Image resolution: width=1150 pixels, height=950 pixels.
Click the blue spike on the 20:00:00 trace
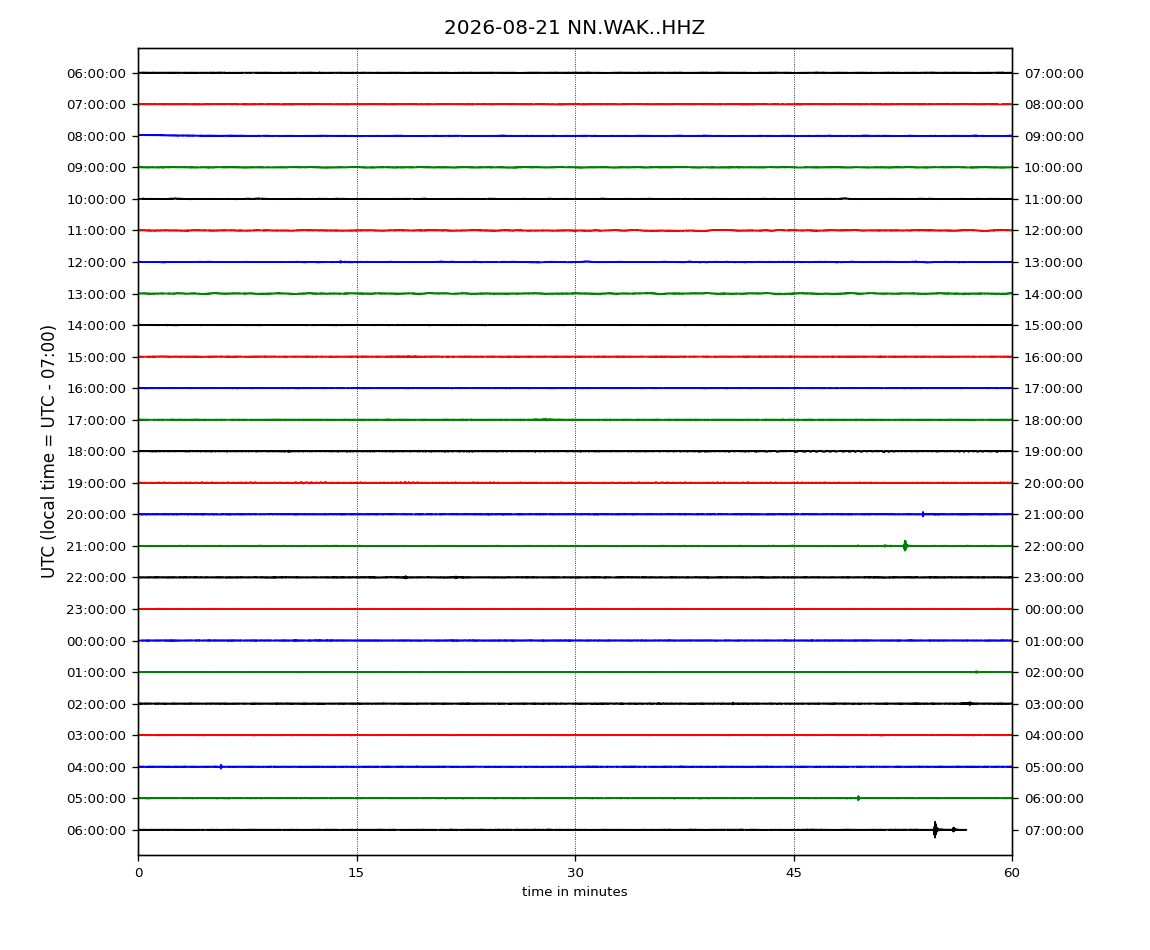923,514
